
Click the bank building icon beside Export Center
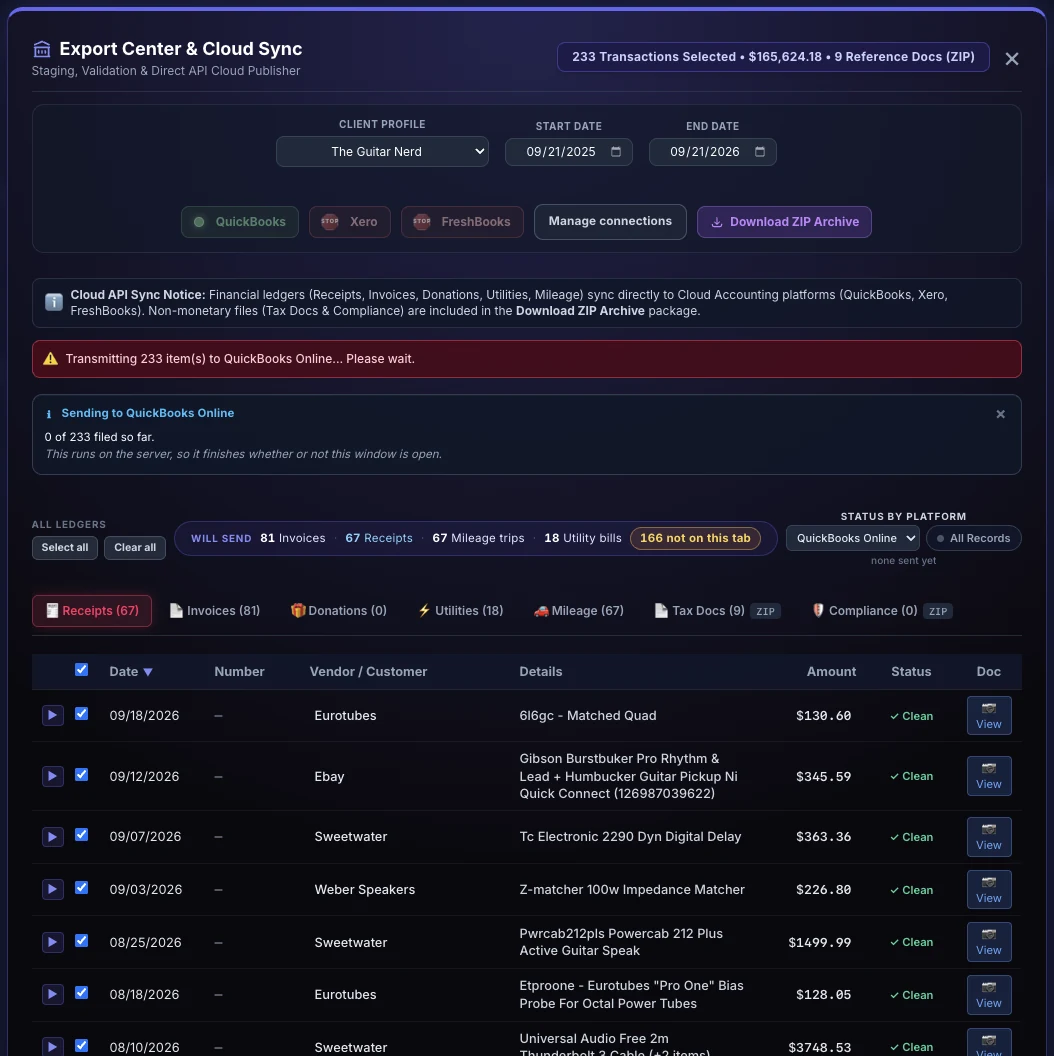tap(42, 49)
